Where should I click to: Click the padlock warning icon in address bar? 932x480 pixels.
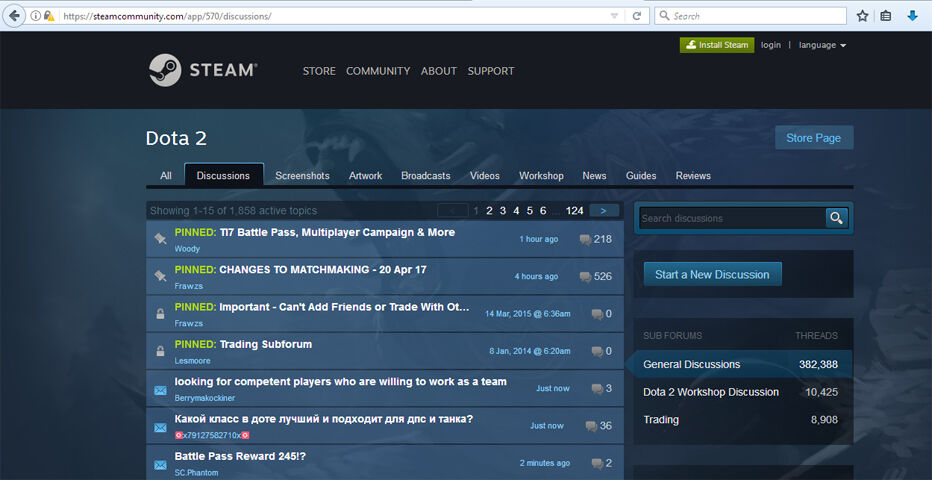(x=49, y=16)
